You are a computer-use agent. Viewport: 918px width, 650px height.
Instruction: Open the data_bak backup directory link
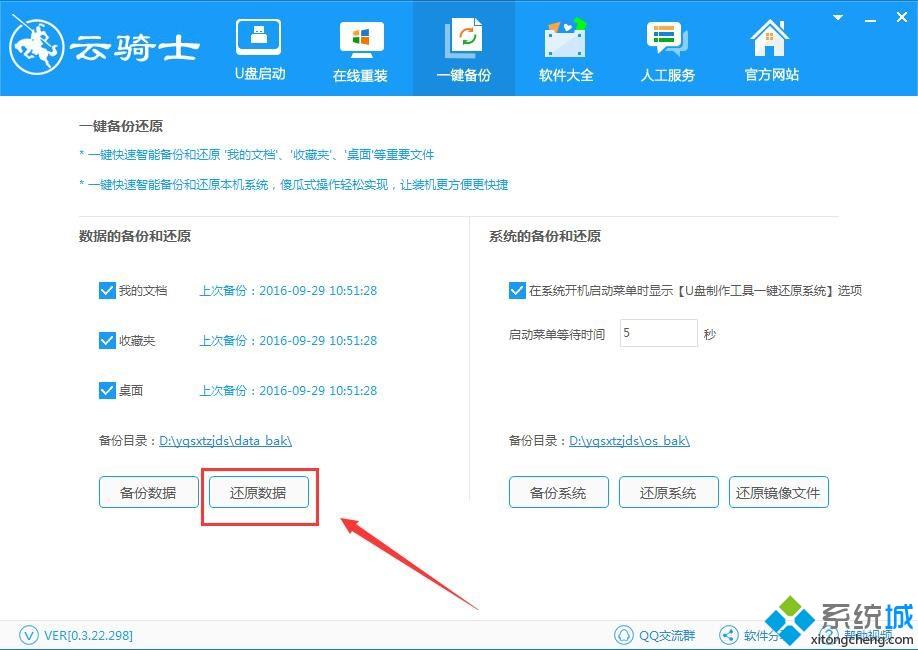pyautogui.click(x=225, y=440)
